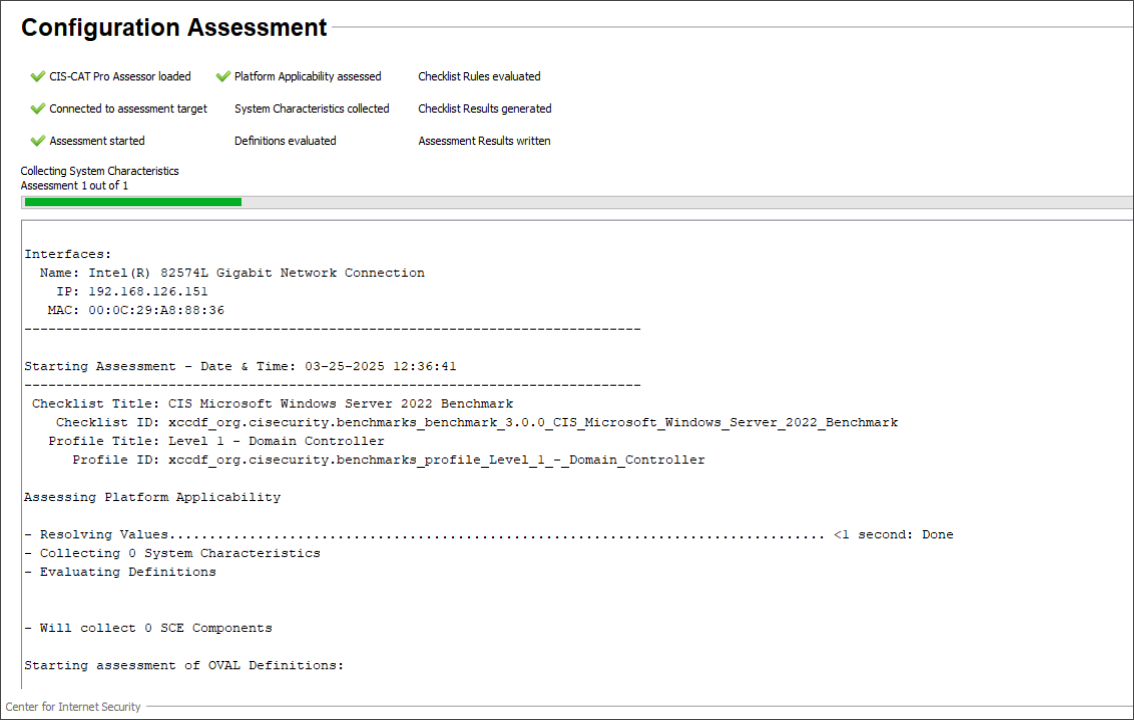Image resolution: width=1134 pixels, height=720 pixels.
Task: Click the Assessment 1 out of 1 text
Action: pyautogui.click(x=74, y=185)
